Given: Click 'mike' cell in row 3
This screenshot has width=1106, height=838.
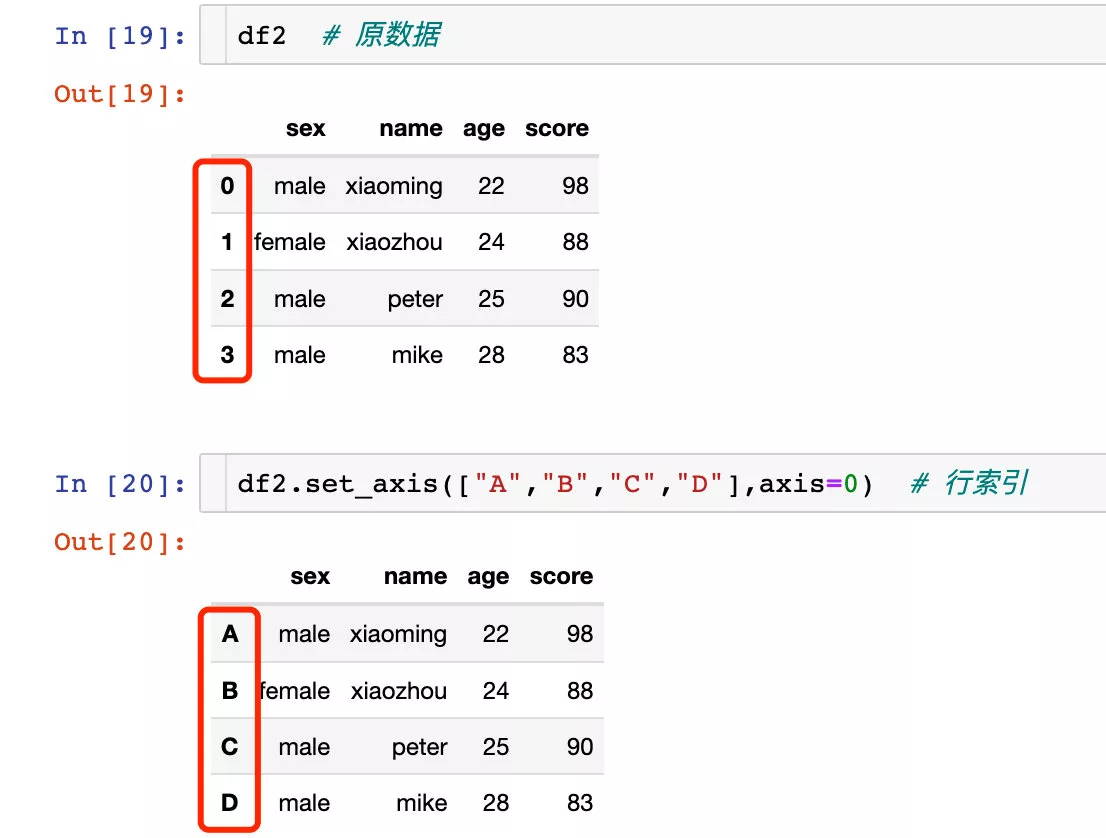Looking at the screenshot, I should tap(417, 355).
